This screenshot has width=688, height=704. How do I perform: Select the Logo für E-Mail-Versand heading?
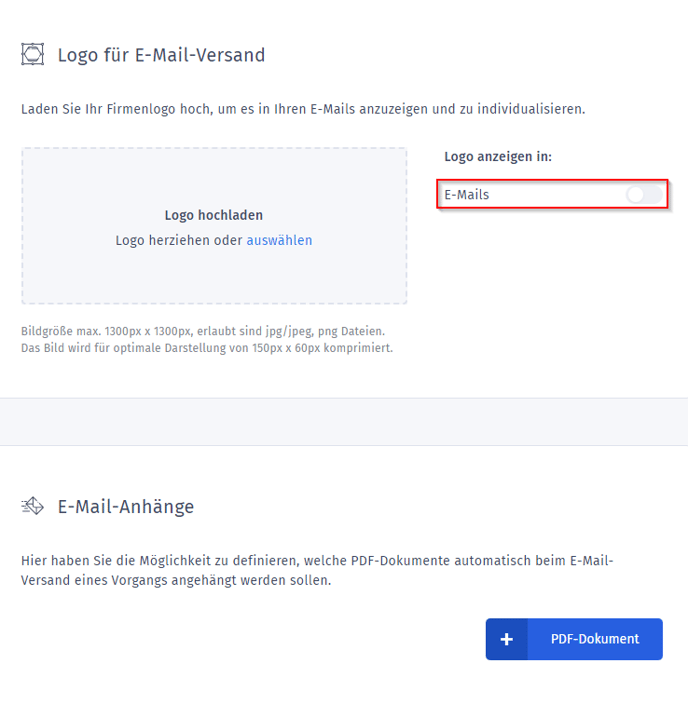(x=161, y=55)
